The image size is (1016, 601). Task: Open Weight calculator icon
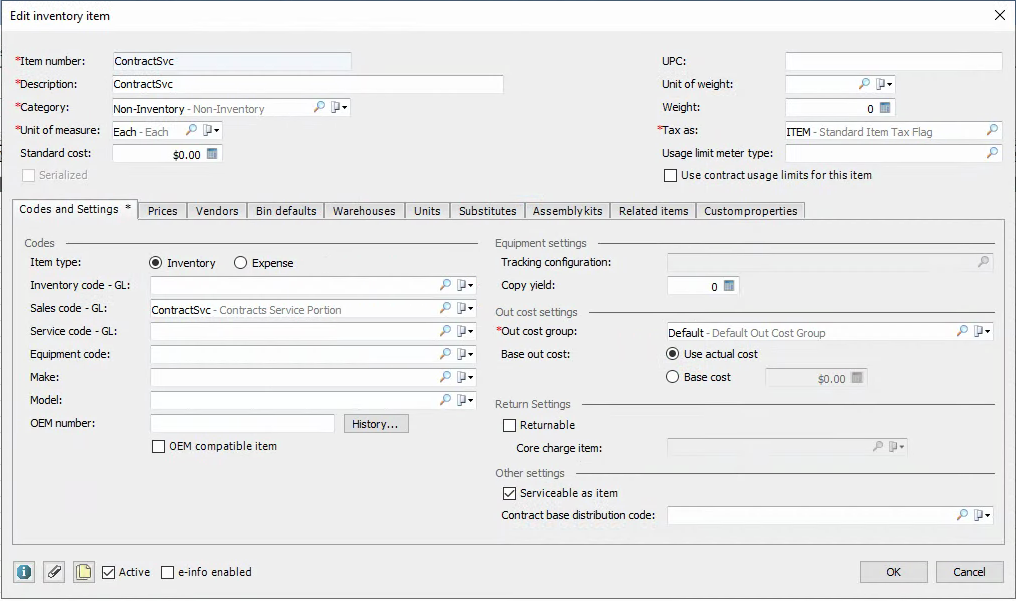click(885, 108)
